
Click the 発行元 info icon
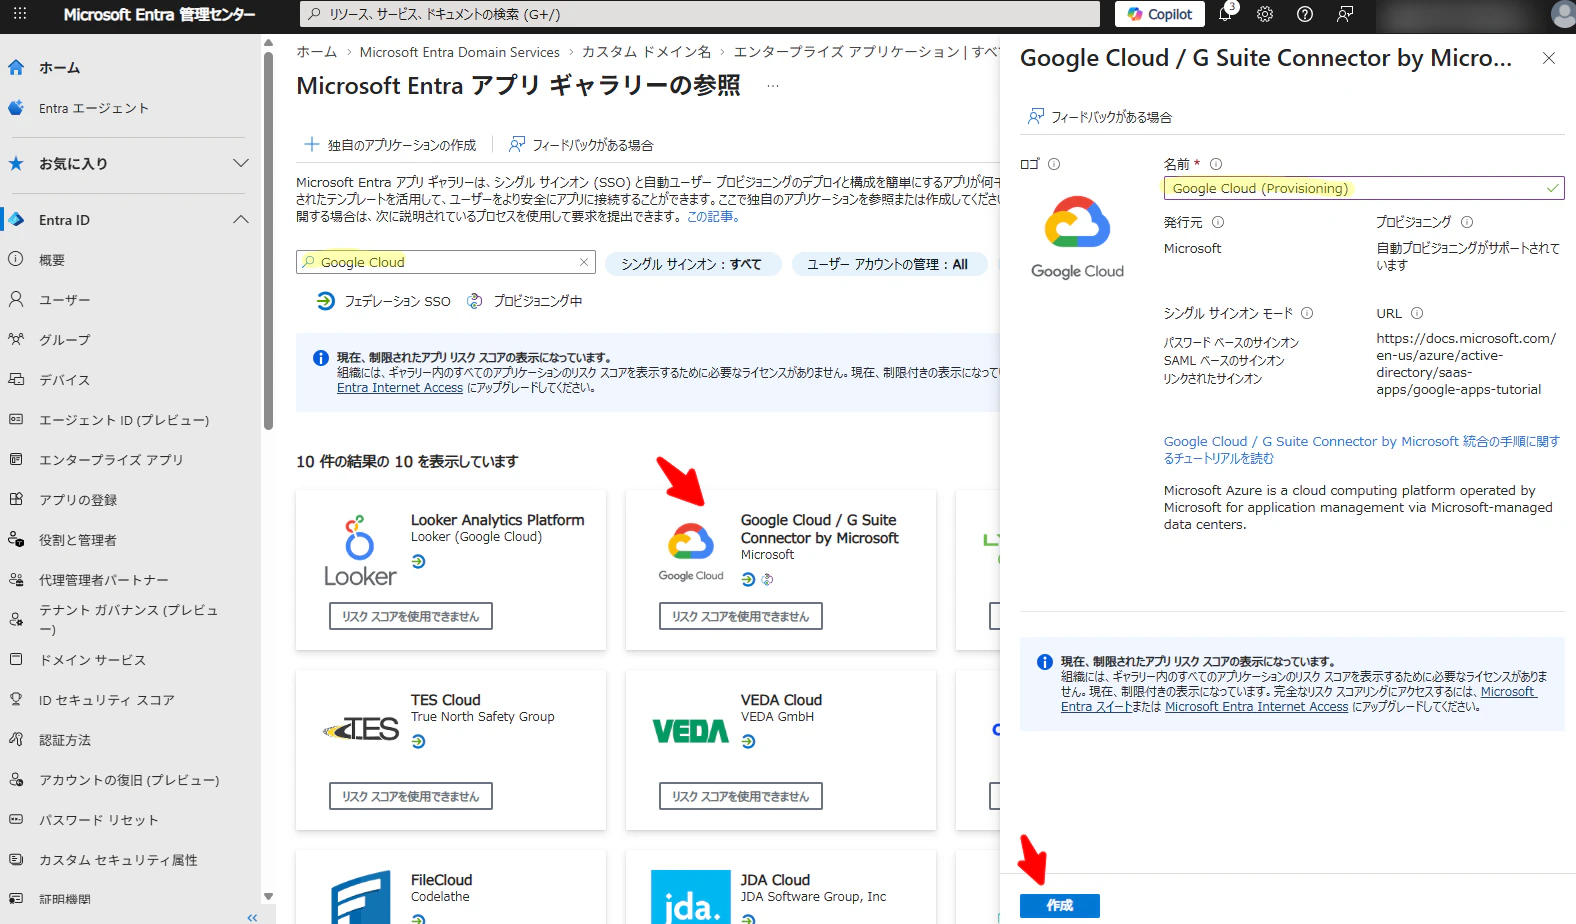[x=1218, y=222]
